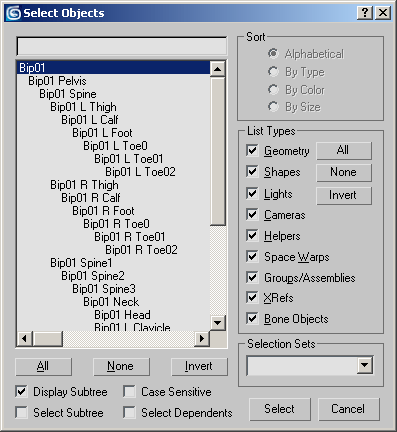Uncheck Geometry list type
This screenshot has height=432, width=397.
(x=253, y=151)
